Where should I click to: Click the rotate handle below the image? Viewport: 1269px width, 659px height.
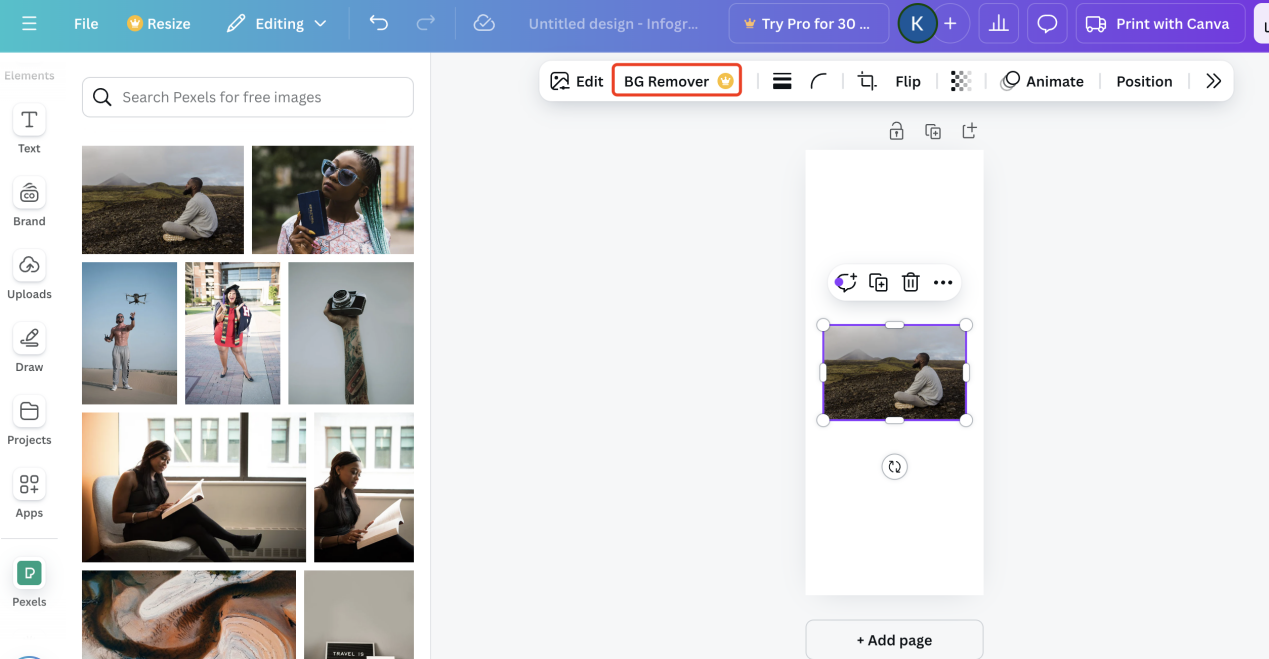pos(894,466)
